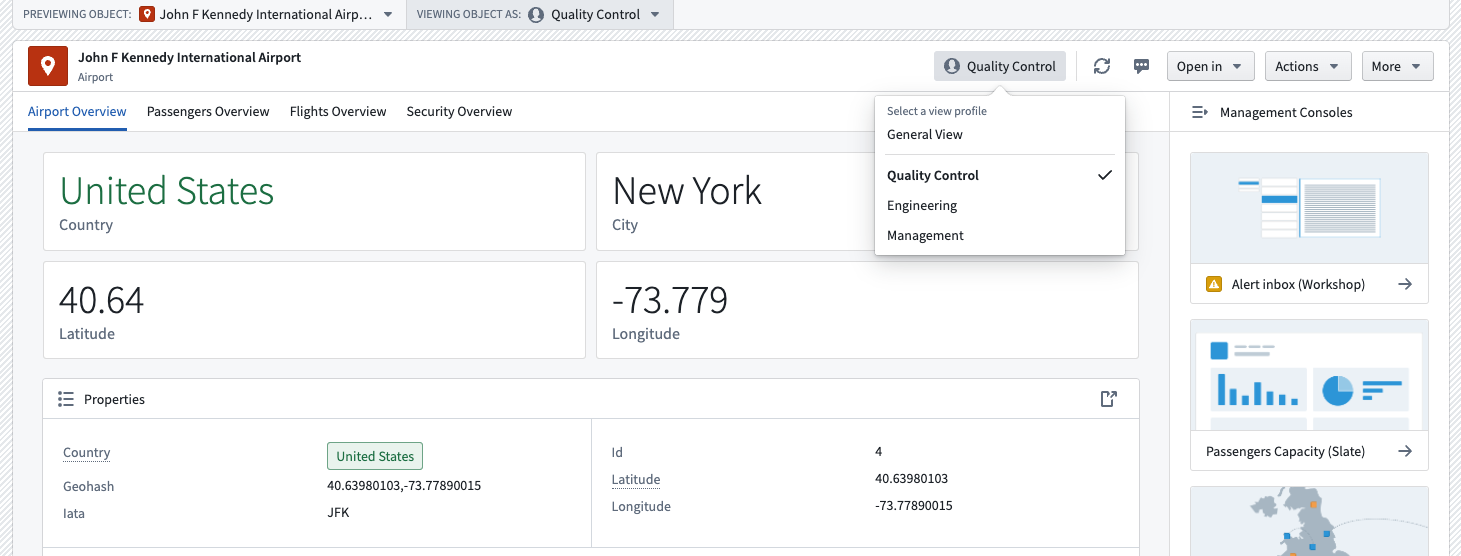Switch to the Passengers Overview tab
The image size is (1461, 556).
208,111
